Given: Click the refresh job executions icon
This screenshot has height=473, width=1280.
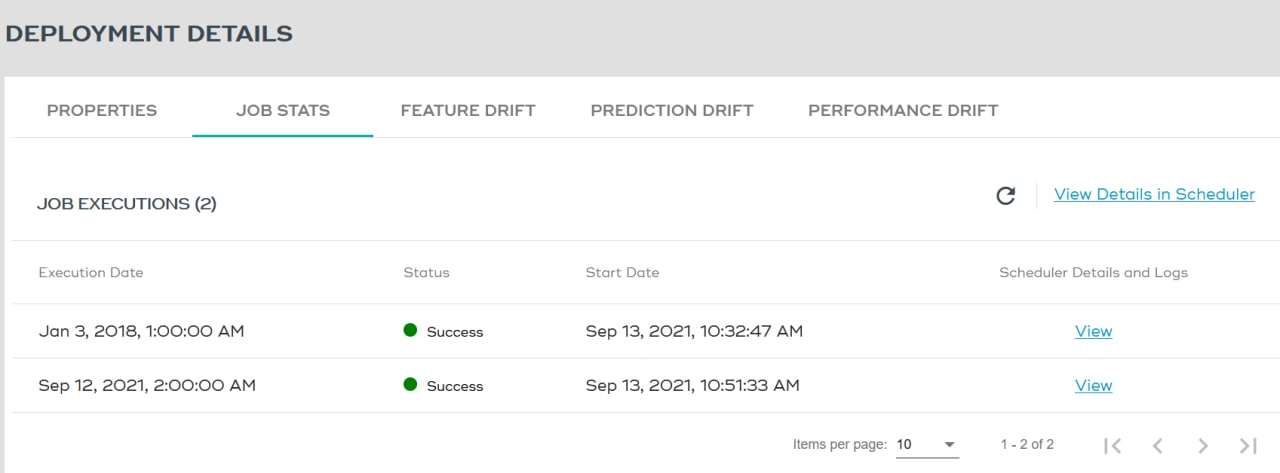Looking at the screenshot, I should coord(1006,196).
